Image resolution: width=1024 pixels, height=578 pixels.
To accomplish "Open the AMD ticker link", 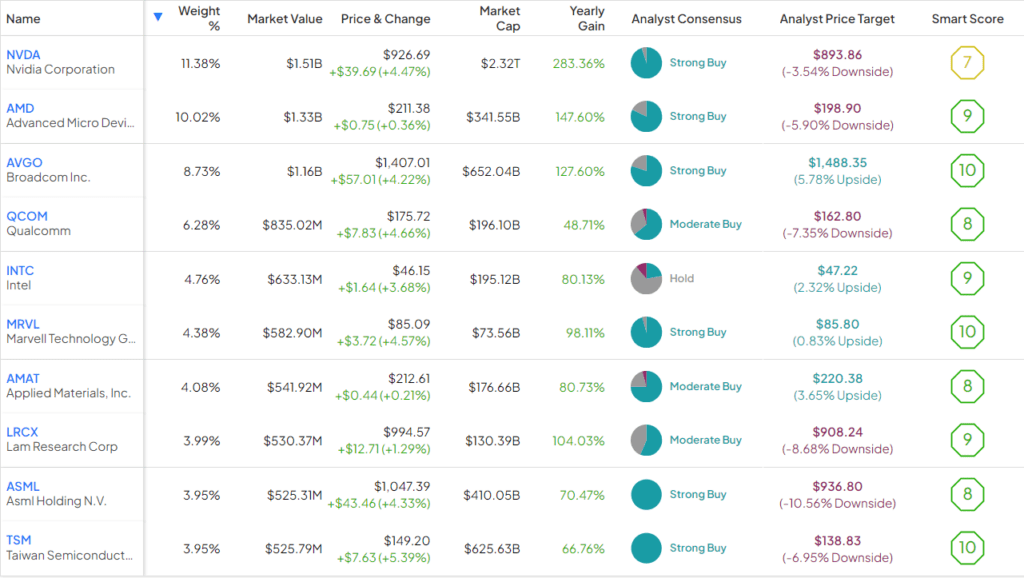I will pos(21,109).
